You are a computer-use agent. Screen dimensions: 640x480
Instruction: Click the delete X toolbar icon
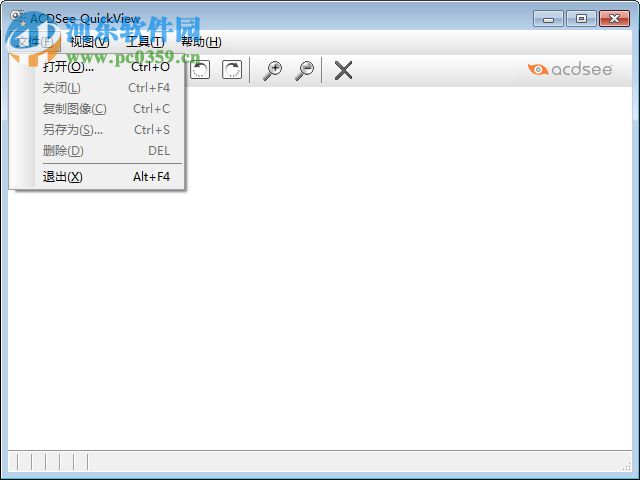click(343, 70)
